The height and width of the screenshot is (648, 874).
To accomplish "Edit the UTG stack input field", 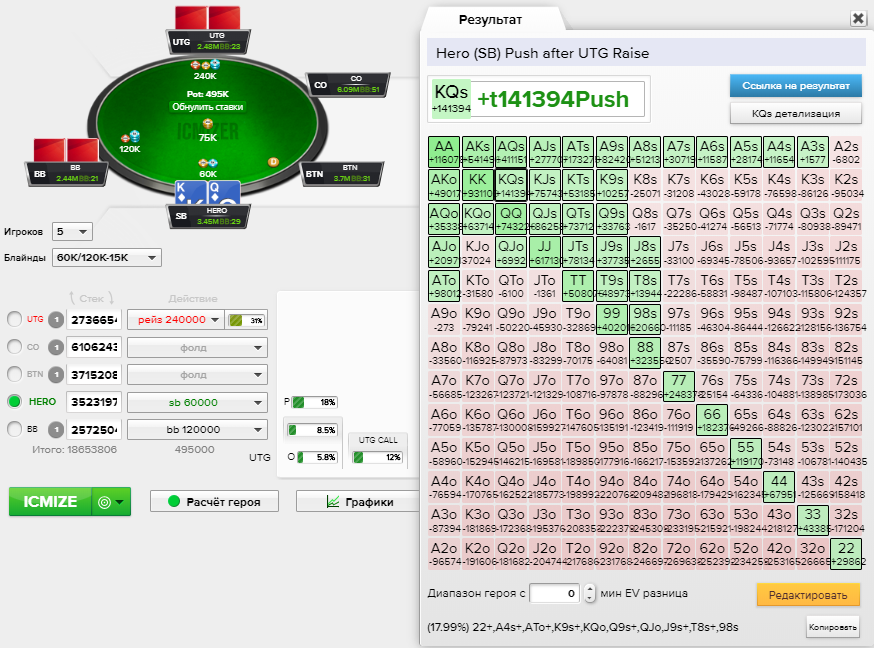I will tap(93, 320).
